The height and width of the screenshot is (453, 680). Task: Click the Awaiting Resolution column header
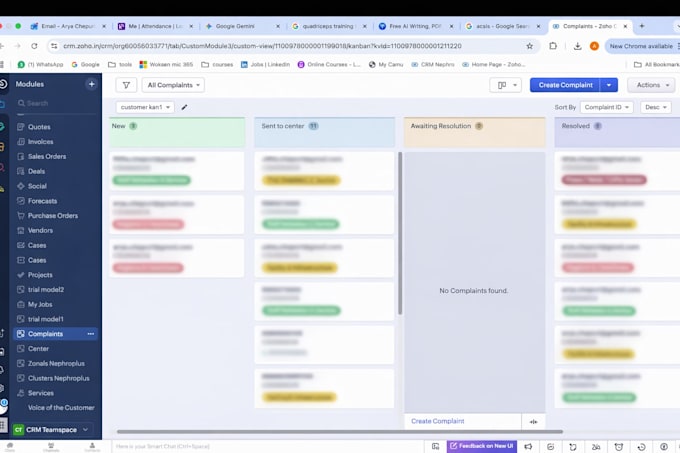474,132
